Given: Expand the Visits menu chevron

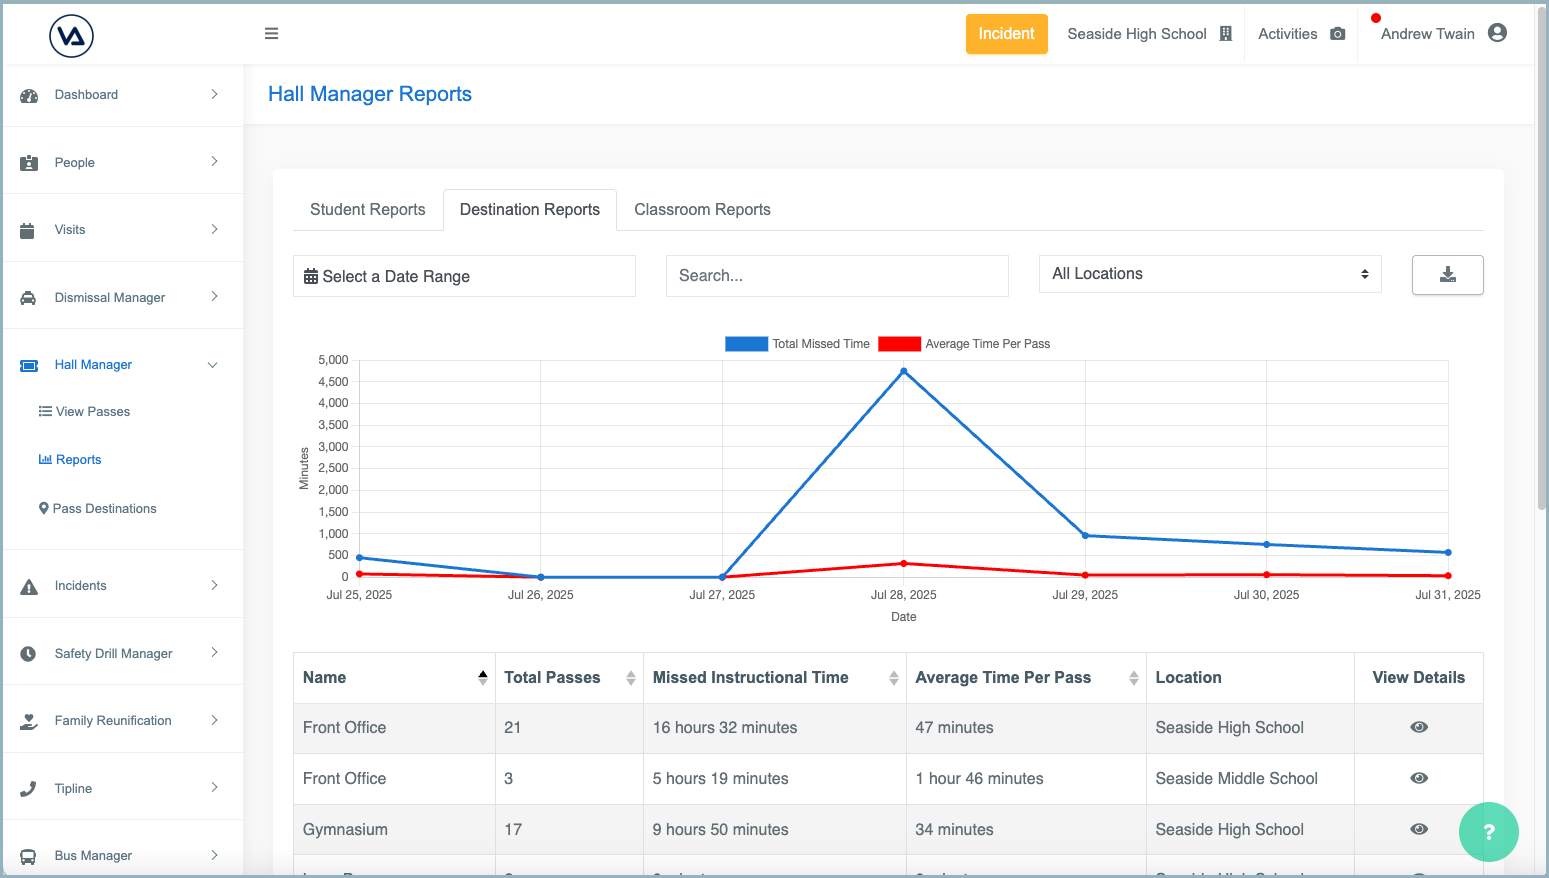Looking at the screenshot, I should tap(214, 229).
